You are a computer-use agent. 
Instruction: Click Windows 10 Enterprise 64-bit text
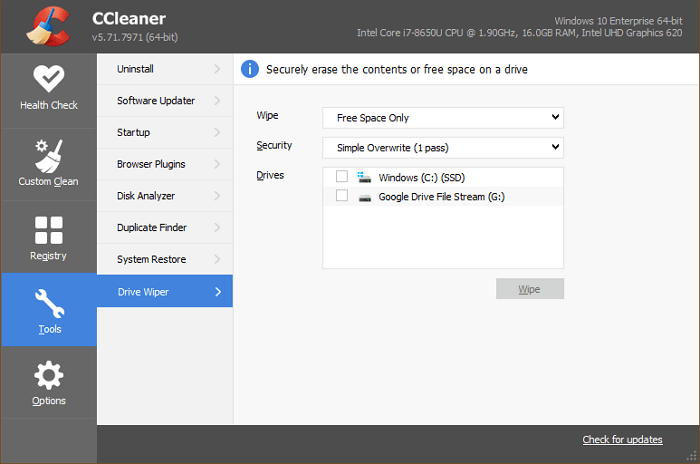point(618,21)
